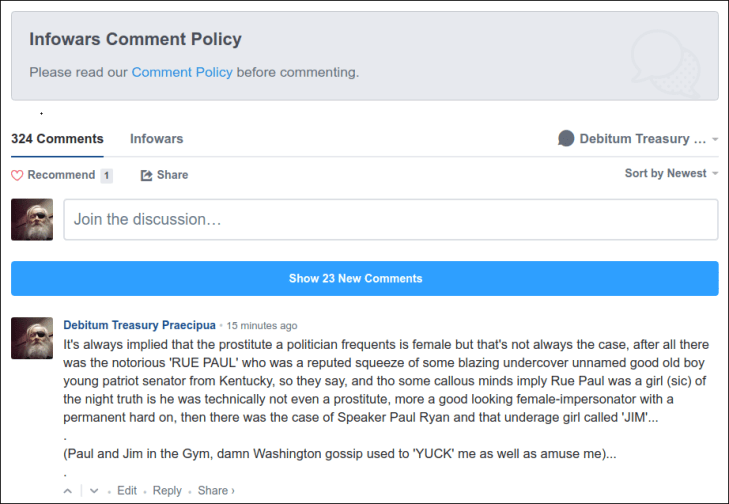Upvote the Debitum Treasury Praecipua comment

coord(68,491)
